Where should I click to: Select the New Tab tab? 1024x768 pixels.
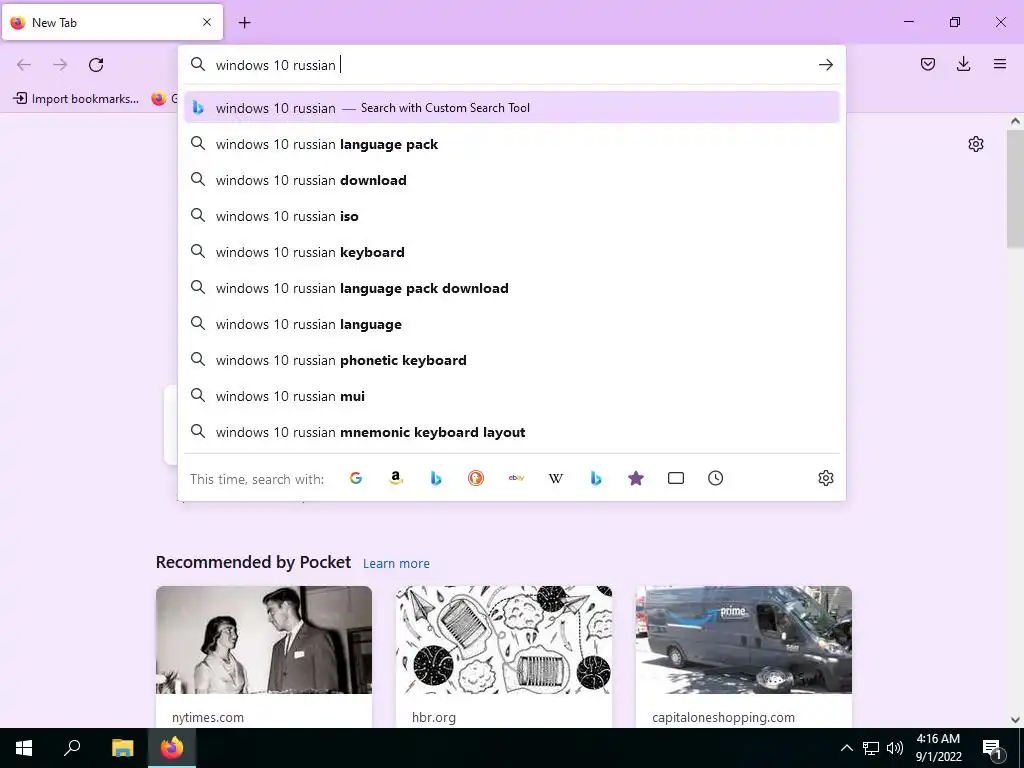coord(112,22)
